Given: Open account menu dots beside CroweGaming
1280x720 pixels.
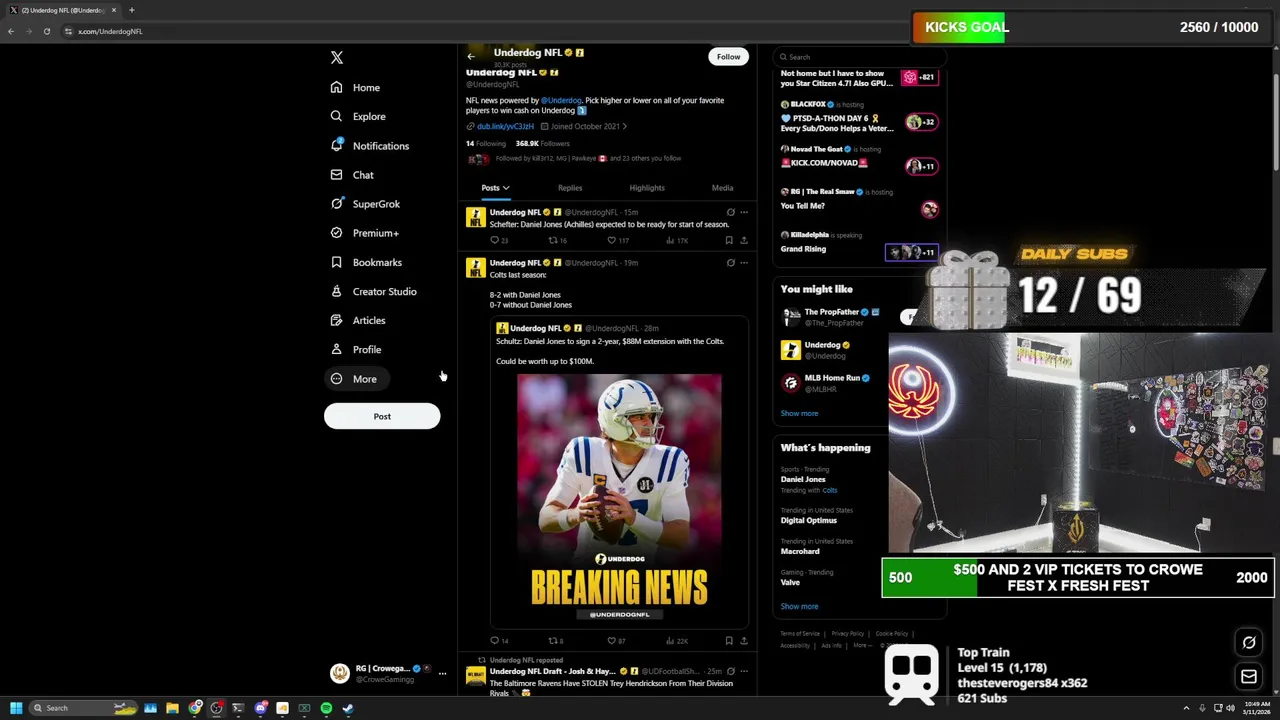Looking at the screenshot, I should [x=442, y=673].
